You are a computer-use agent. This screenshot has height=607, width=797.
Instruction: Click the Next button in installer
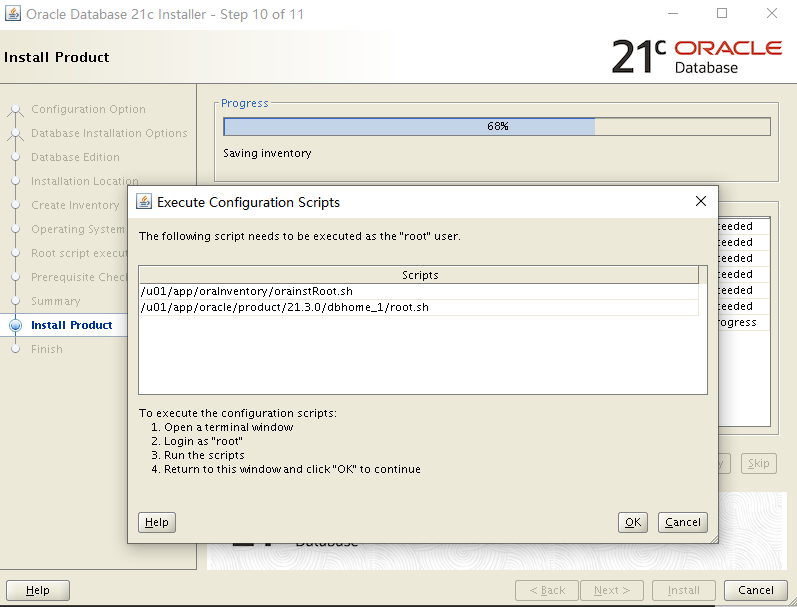pyautogui.click(x=612, y=590)
